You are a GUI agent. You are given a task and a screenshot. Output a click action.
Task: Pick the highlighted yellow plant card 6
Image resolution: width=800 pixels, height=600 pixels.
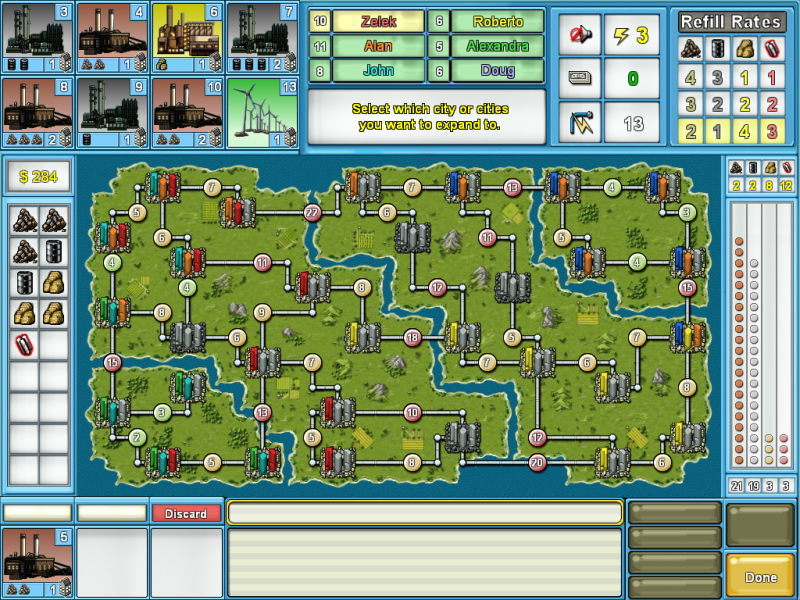(187, 38)
